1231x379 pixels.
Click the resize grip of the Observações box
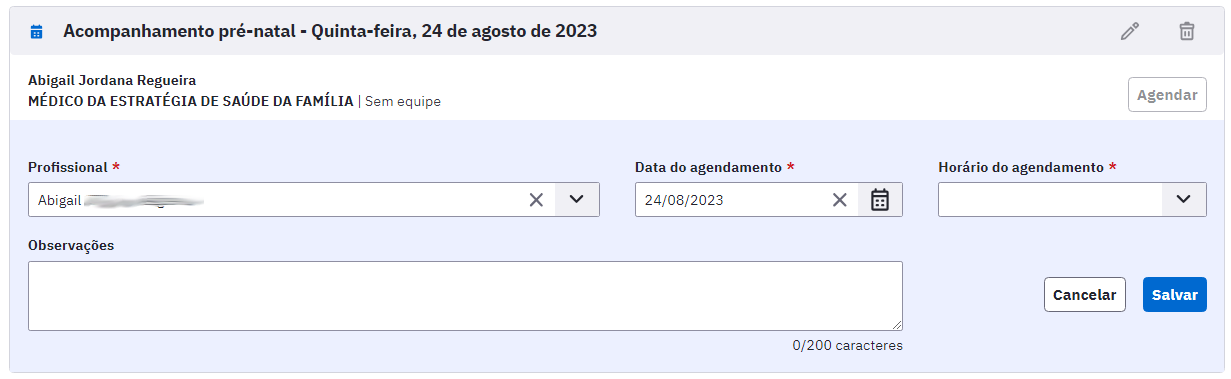(897, 325)
